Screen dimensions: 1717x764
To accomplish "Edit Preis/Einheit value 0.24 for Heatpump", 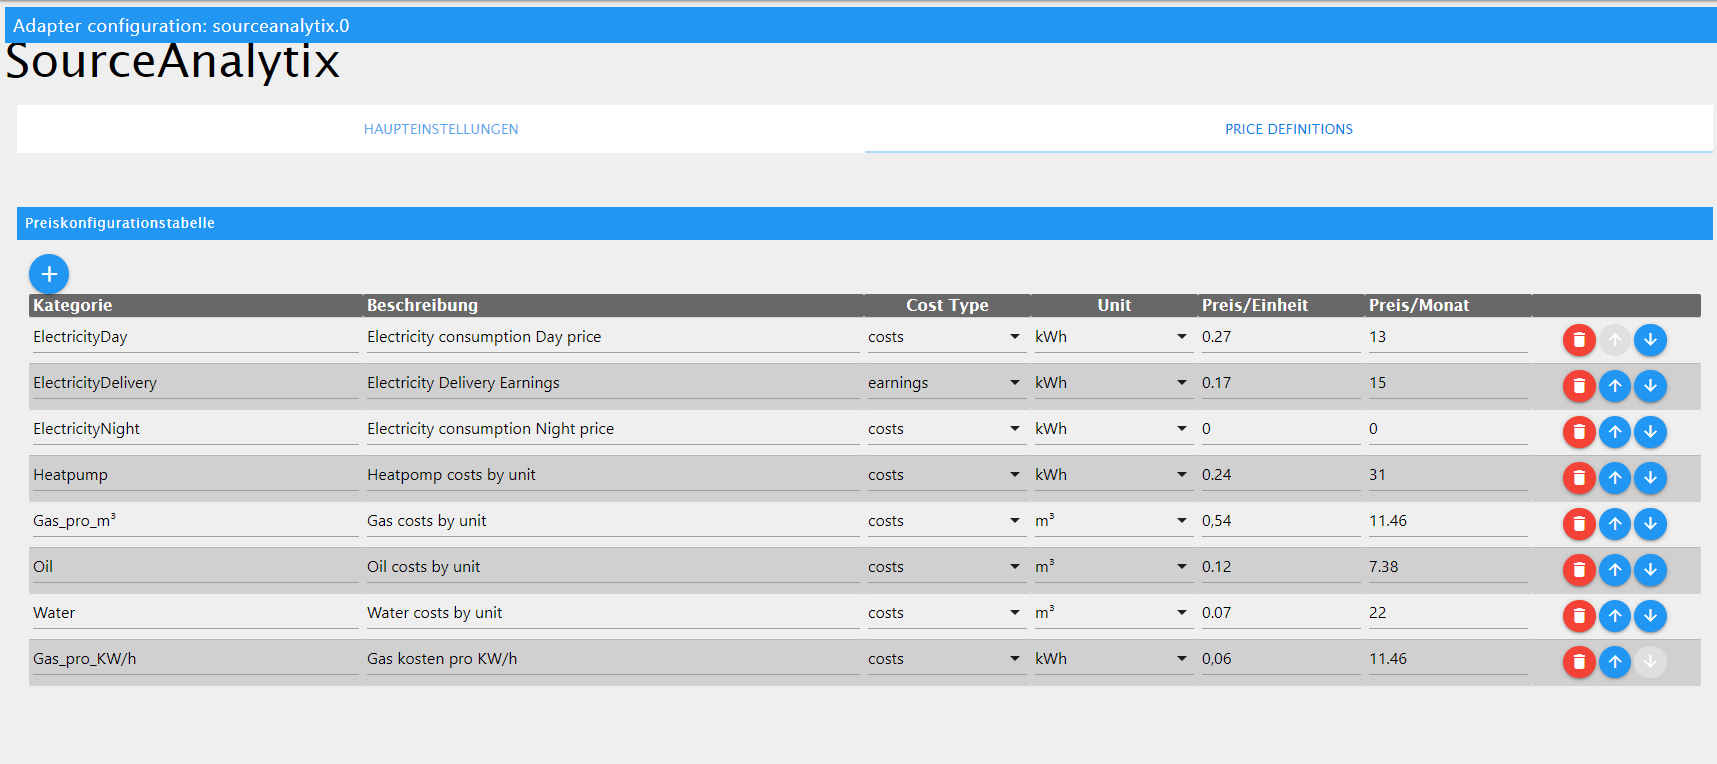I will pyautogui.click(x=1281, y=475).
